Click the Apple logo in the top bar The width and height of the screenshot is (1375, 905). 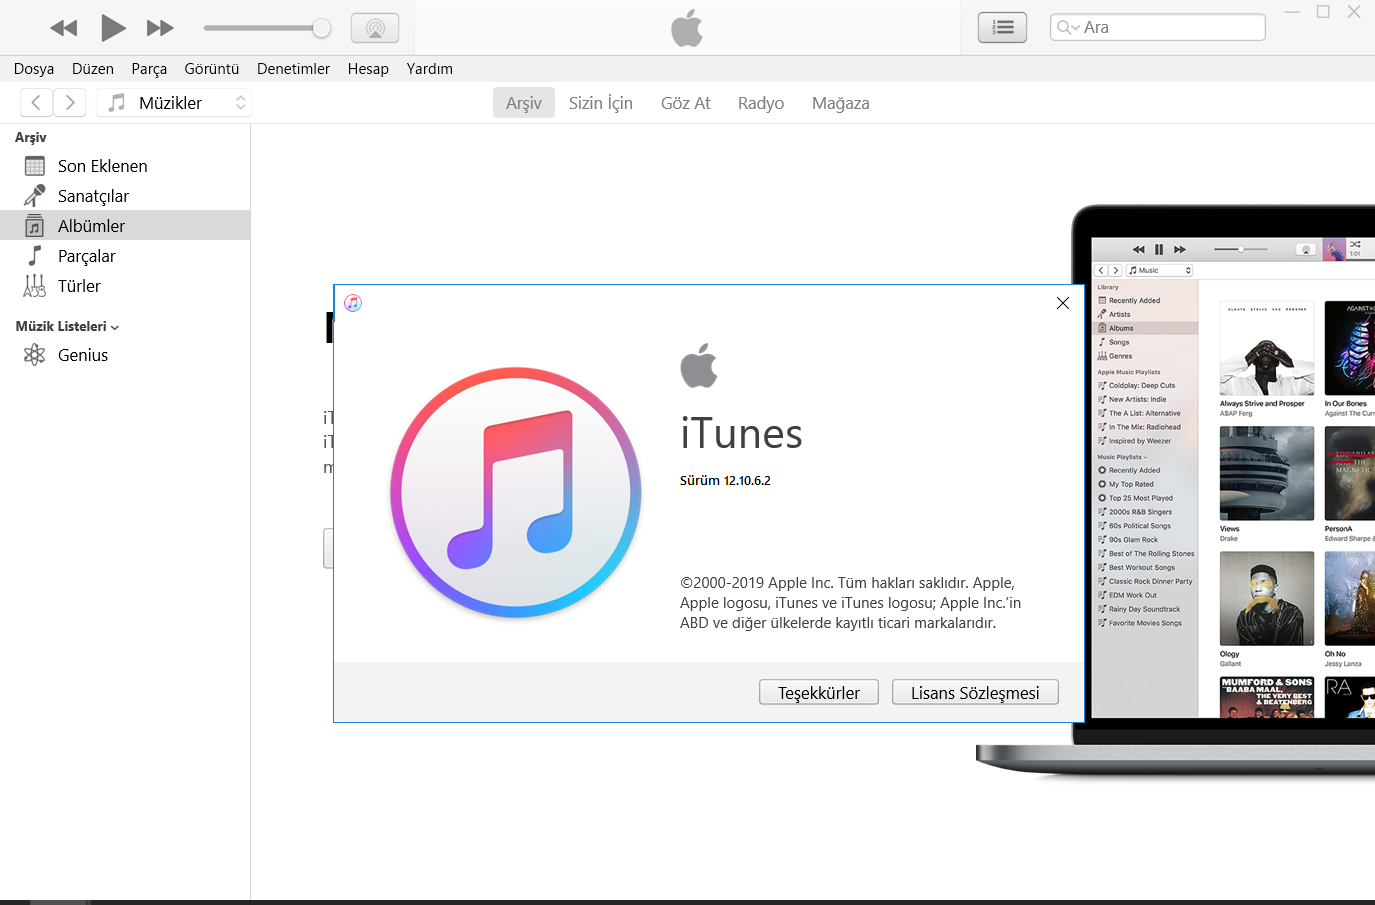coord(687,28)
